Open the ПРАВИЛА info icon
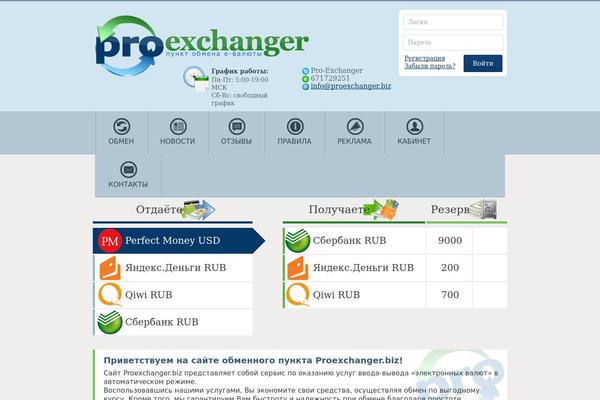Viewport: 600px width, 400px height. pos(295,126)
